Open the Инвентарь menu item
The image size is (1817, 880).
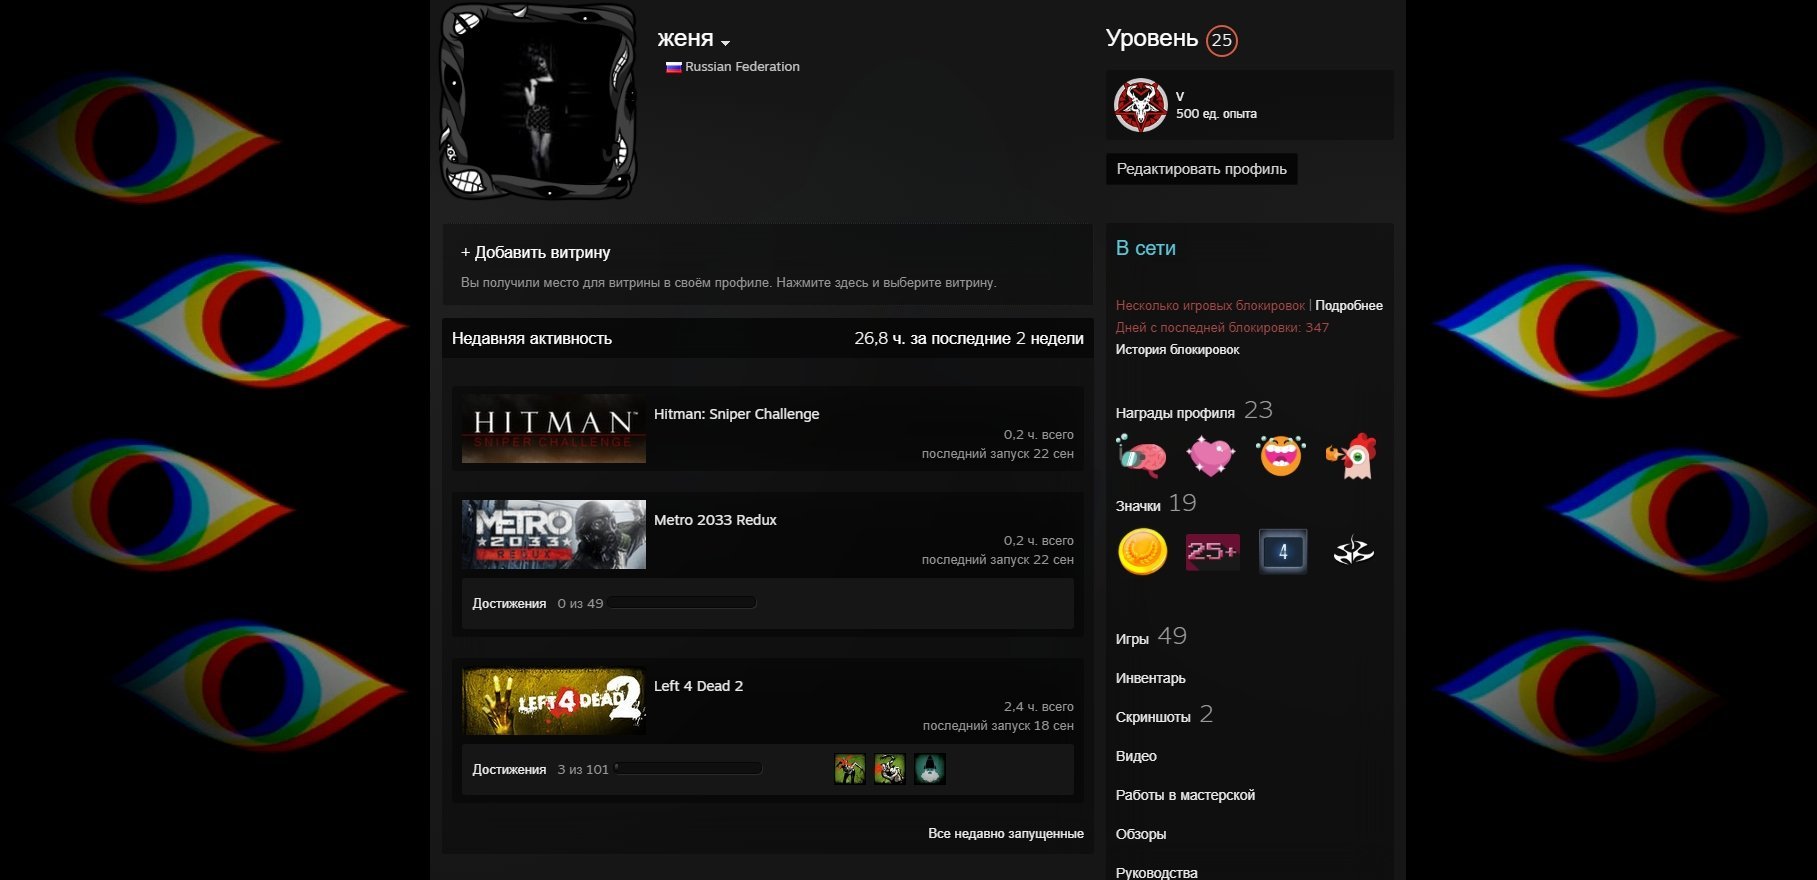(x=1150, y=678)
